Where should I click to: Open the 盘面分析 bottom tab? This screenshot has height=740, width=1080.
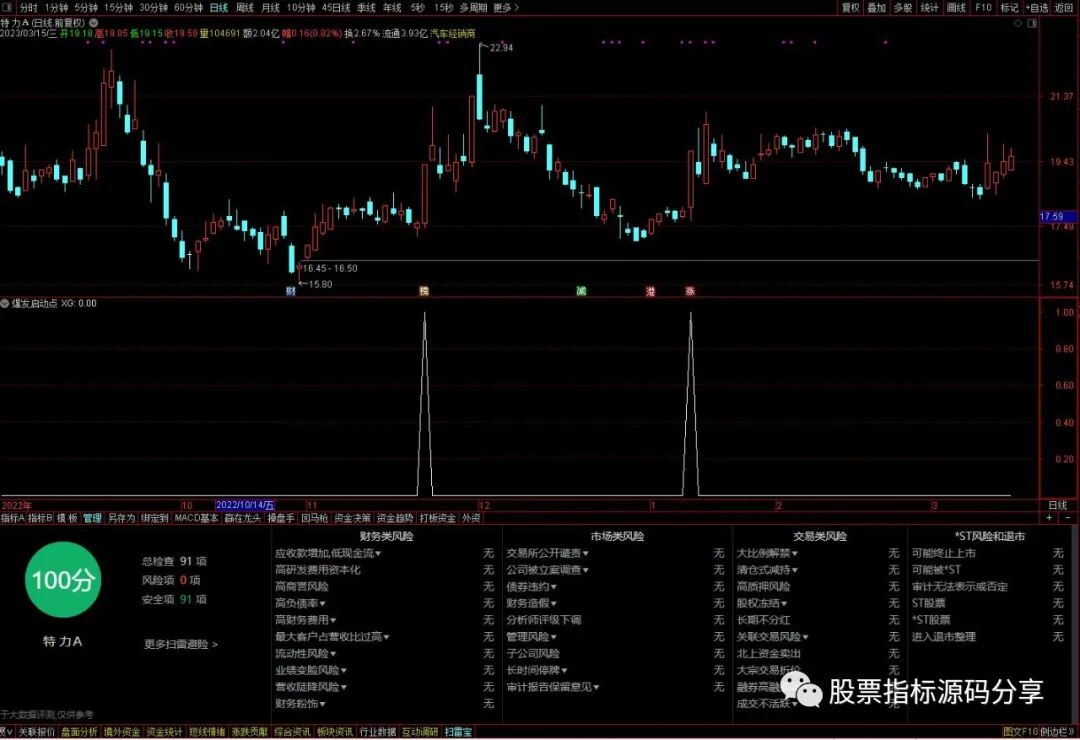79,732
